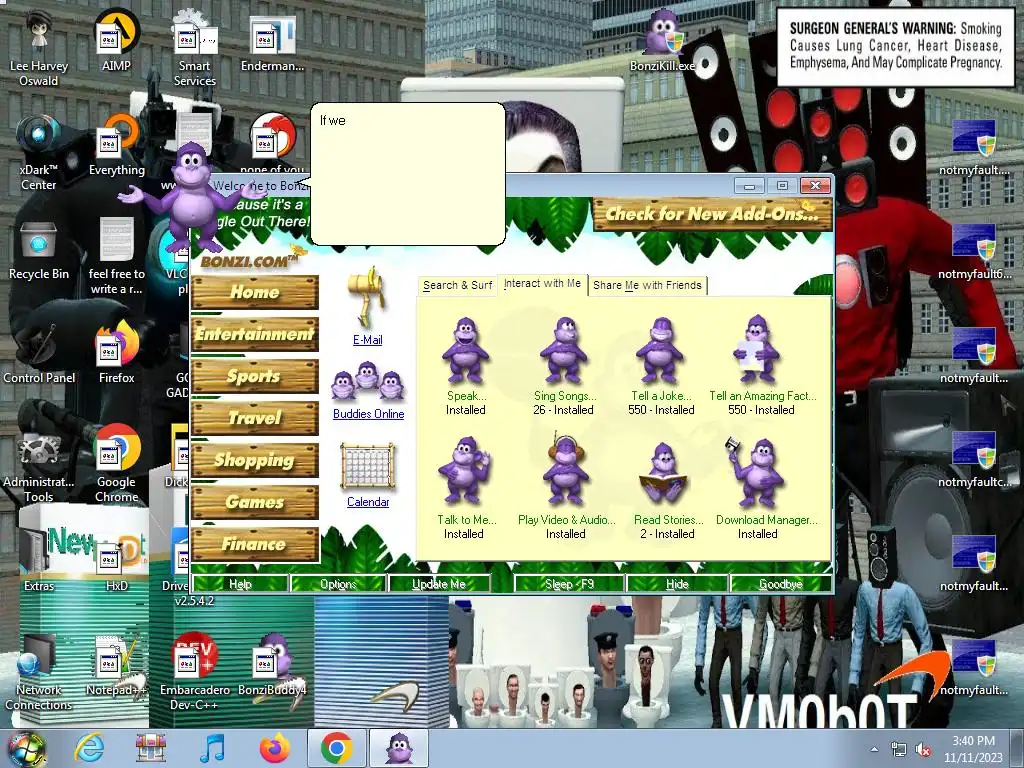1024x768 pixels.
Task: Select the Finance section
Action: [x=255, y=544]
